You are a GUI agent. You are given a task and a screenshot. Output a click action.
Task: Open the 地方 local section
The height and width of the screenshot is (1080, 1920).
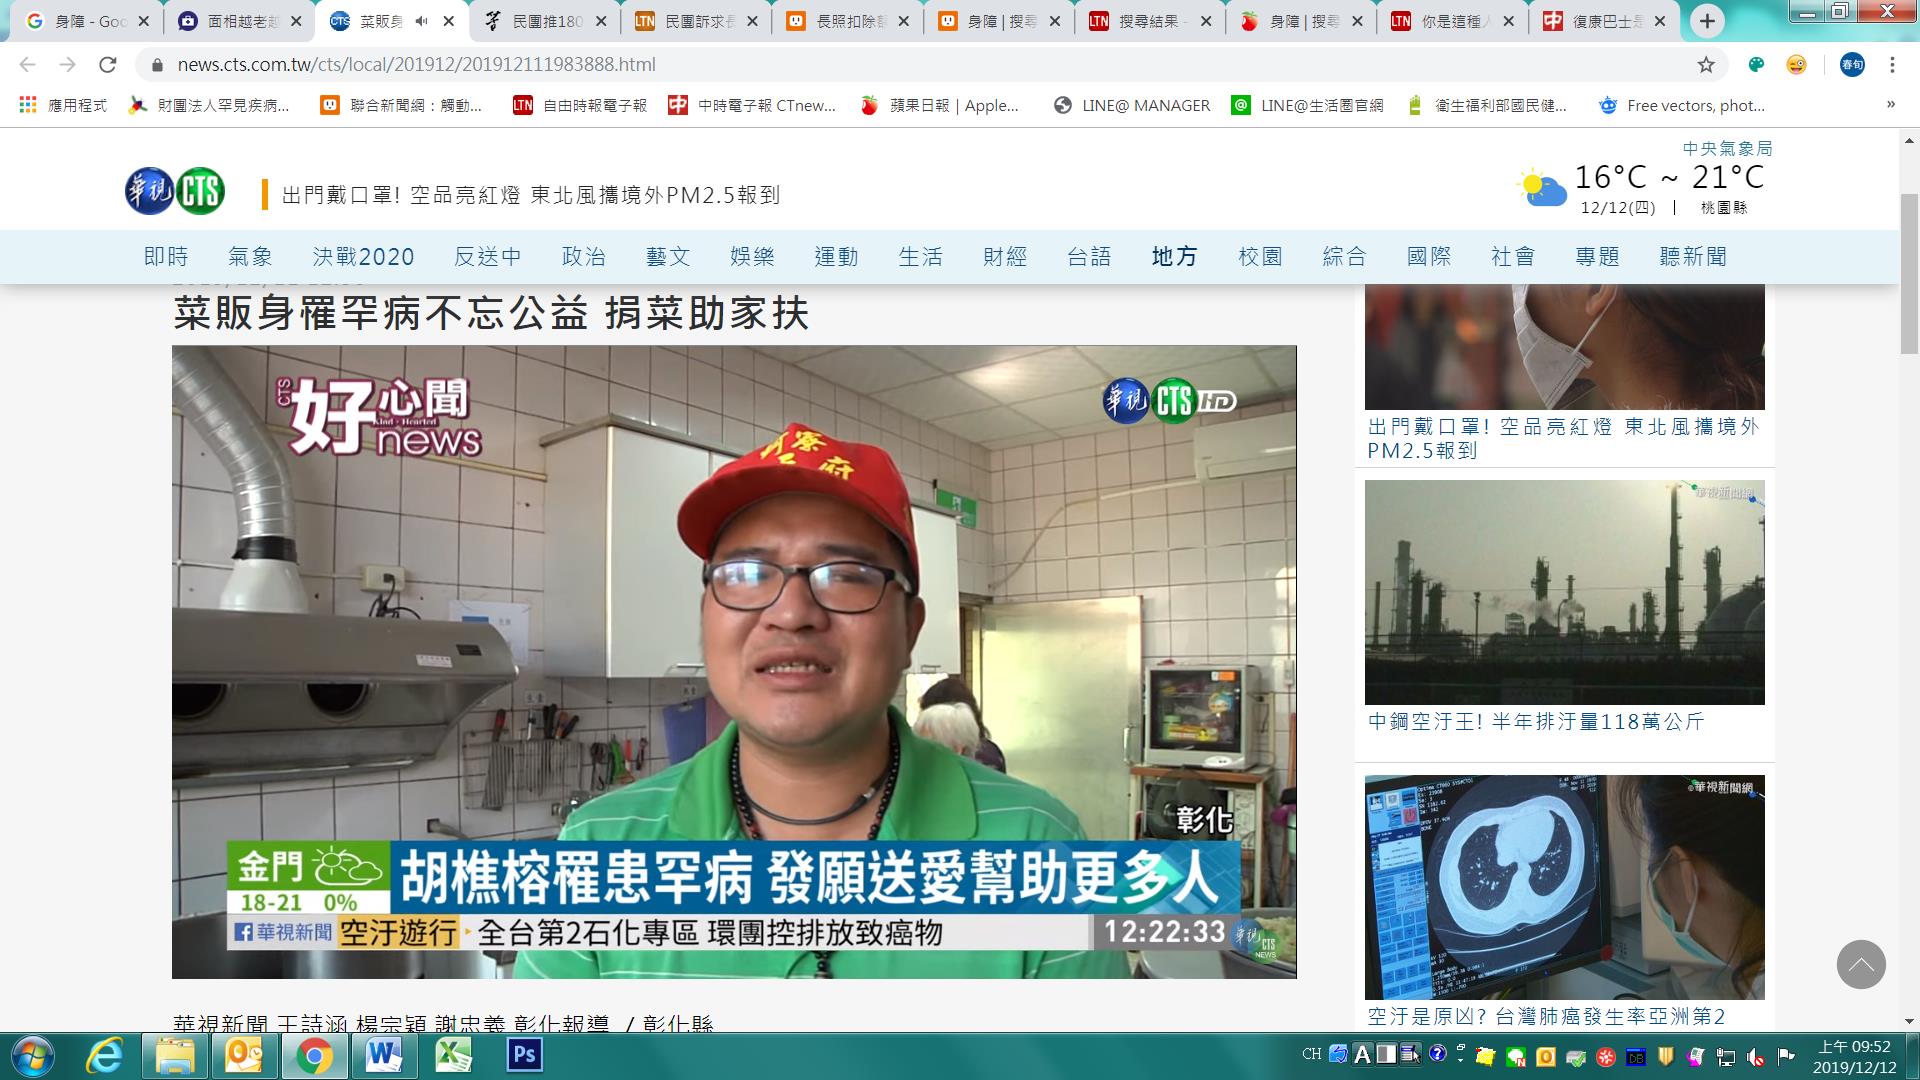tap(1174, 257)
